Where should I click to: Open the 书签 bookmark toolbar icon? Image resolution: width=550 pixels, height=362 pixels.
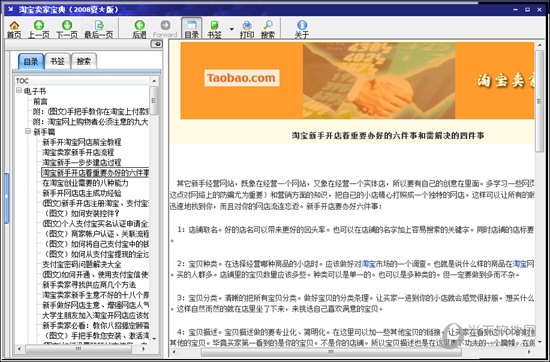coord(214,29)
